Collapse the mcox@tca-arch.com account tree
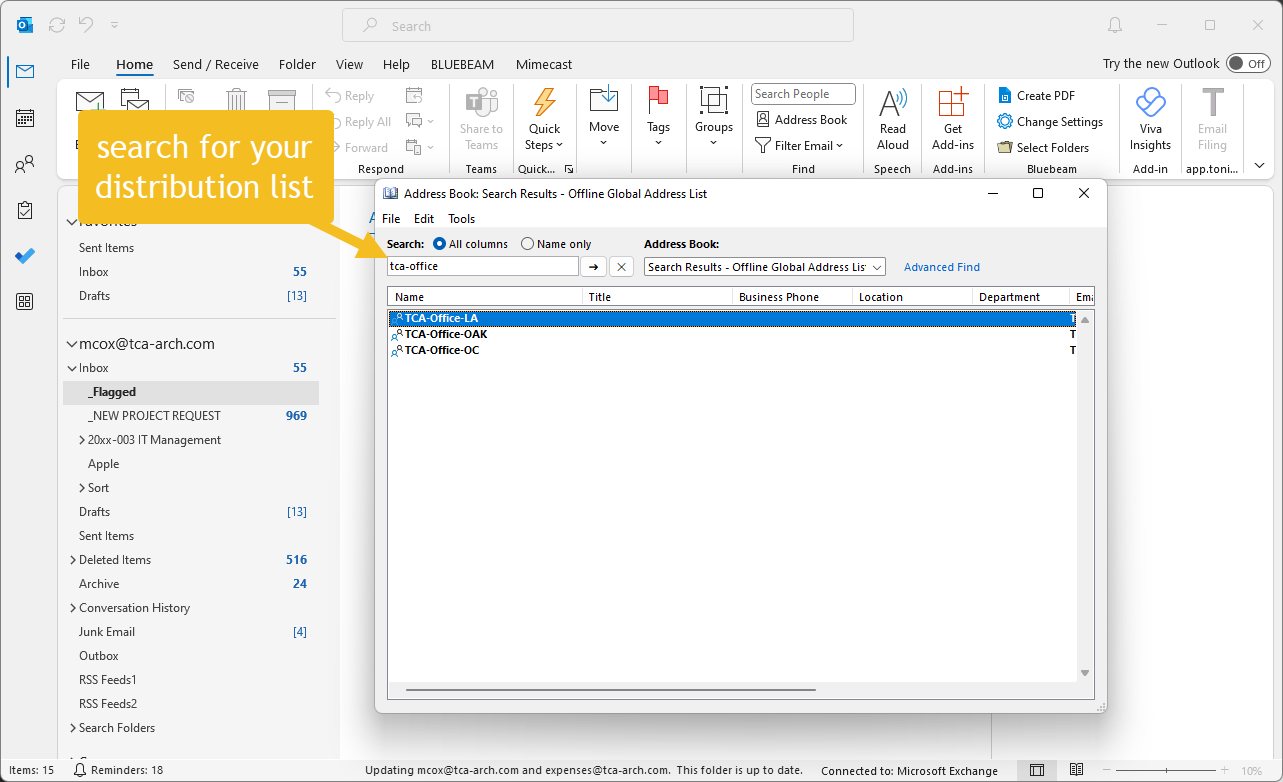 (71, 344)
